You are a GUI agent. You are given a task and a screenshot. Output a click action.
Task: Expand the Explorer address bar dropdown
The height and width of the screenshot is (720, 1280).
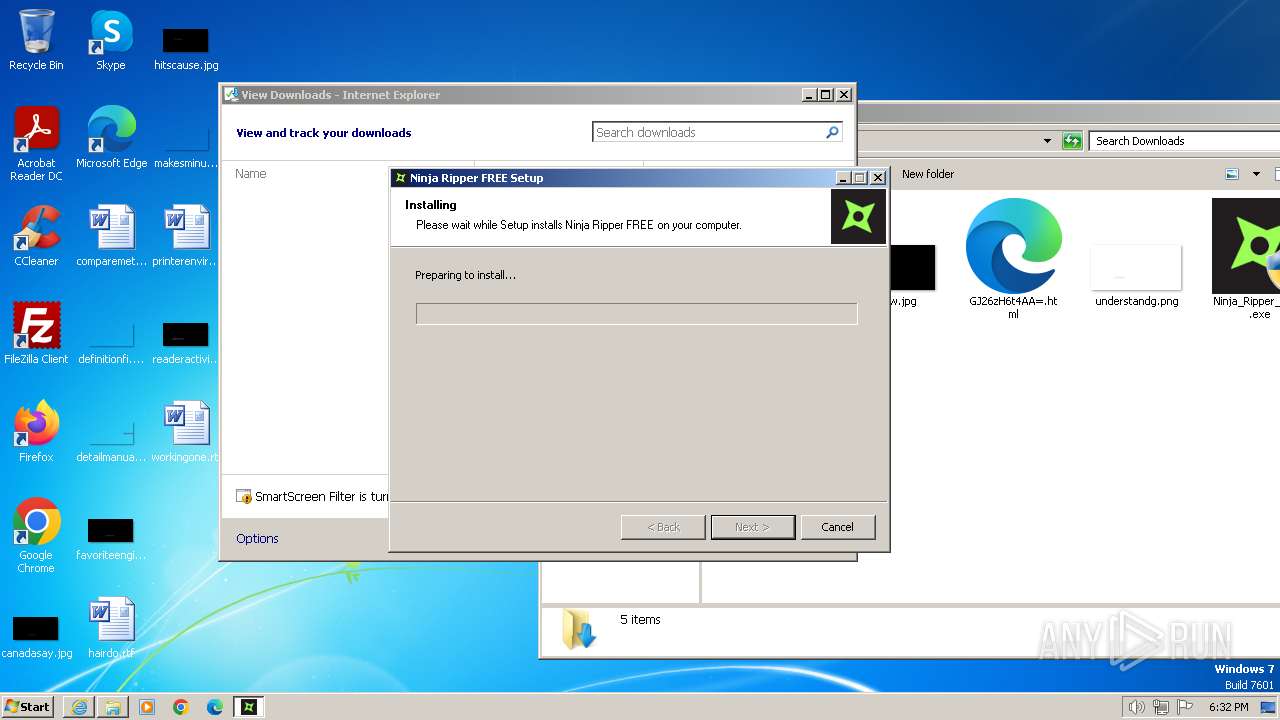pos(1047,141)
